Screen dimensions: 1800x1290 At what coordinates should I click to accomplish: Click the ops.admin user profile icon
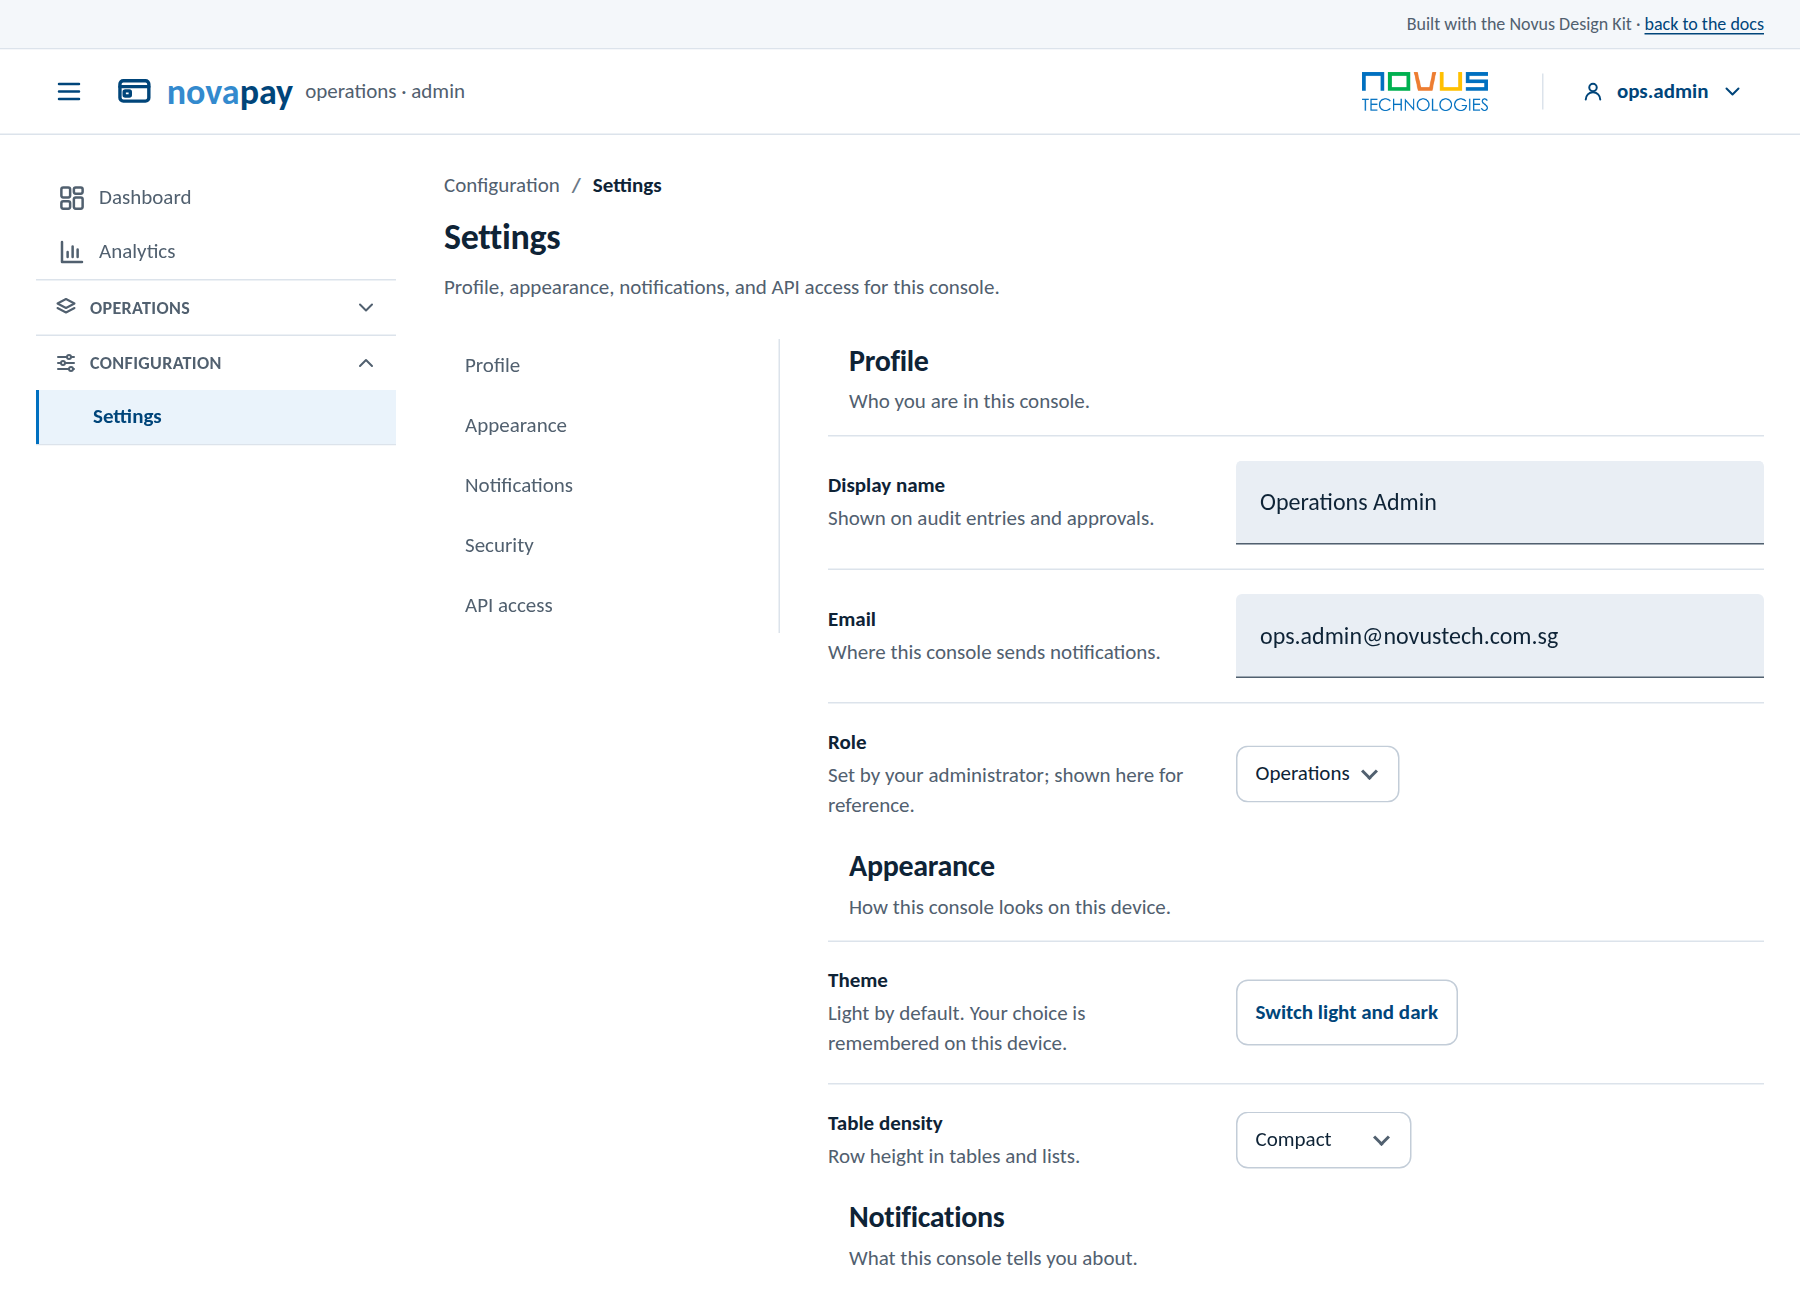(x=1593, y=92)
